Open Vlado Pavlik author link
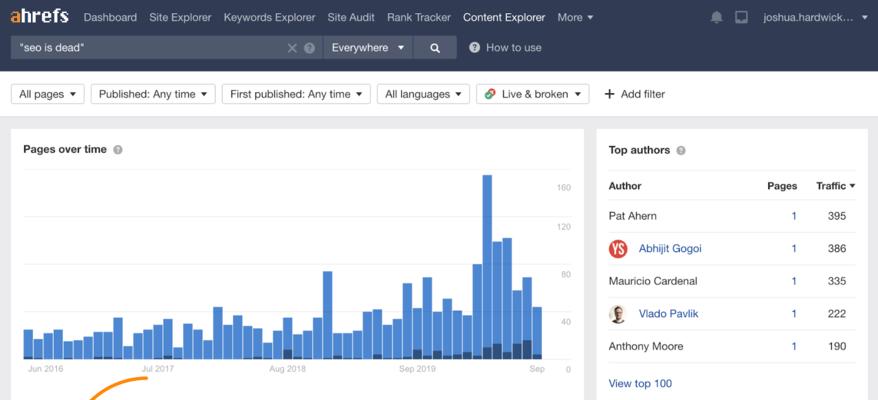The width and height of the screenshot is (878, 400). click(x=669, y=314)
